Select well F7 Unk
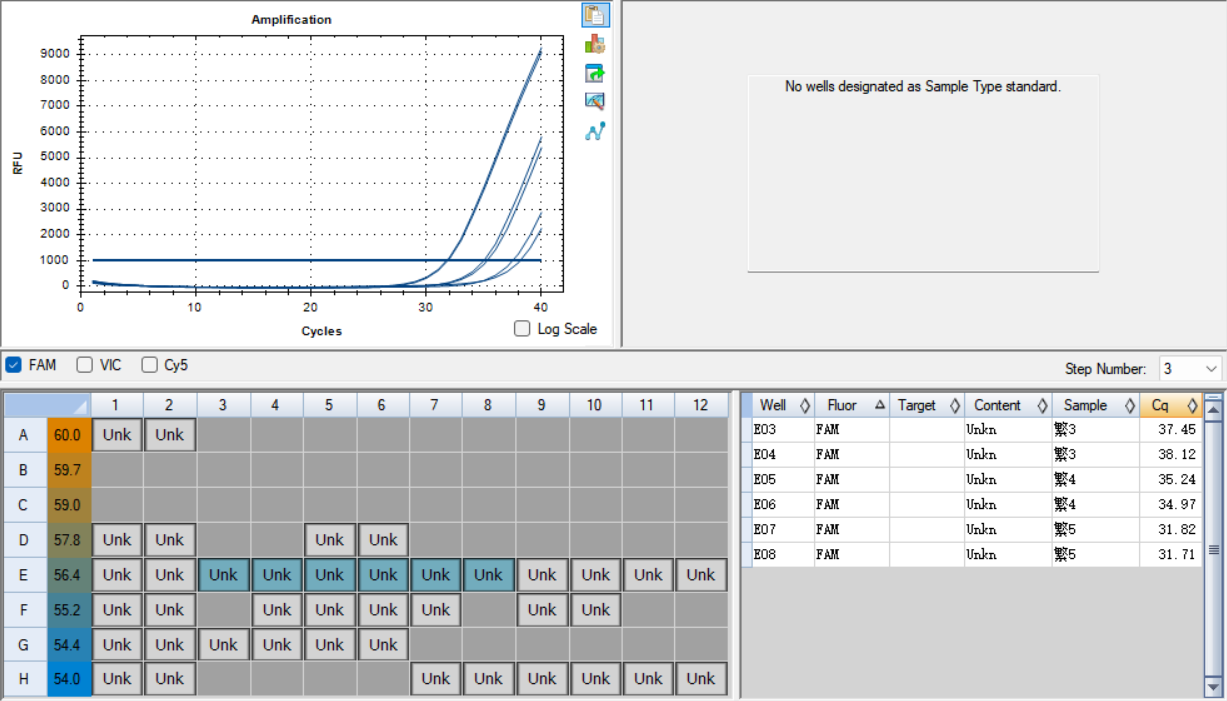The image size is (1227, 701). [x=436, y=610]
